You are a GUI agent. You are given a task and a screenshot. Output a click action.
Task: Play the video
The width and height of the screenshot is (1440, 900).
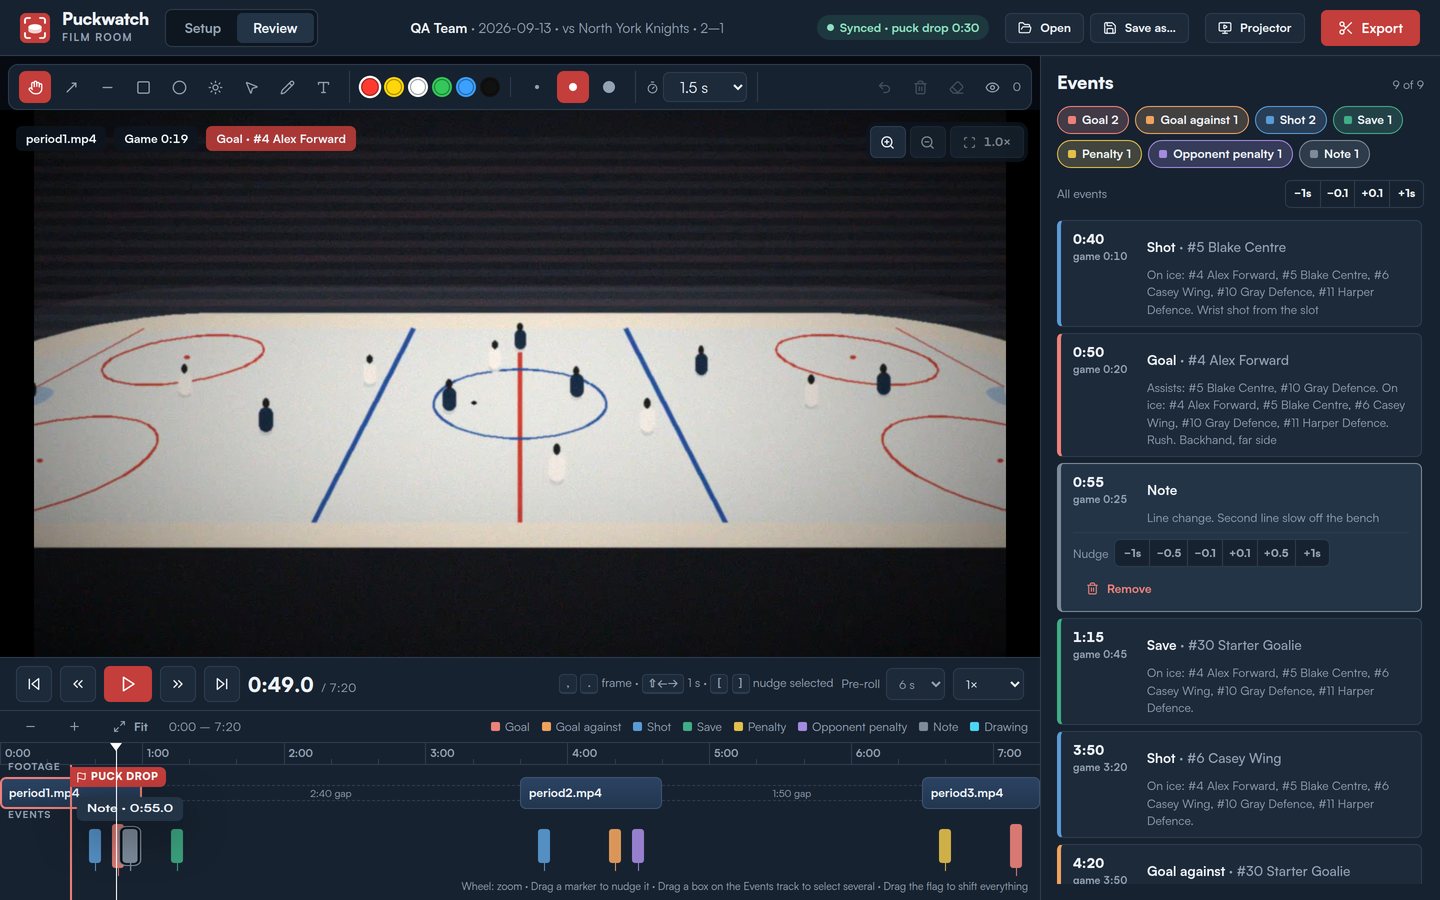coord(128,684)
